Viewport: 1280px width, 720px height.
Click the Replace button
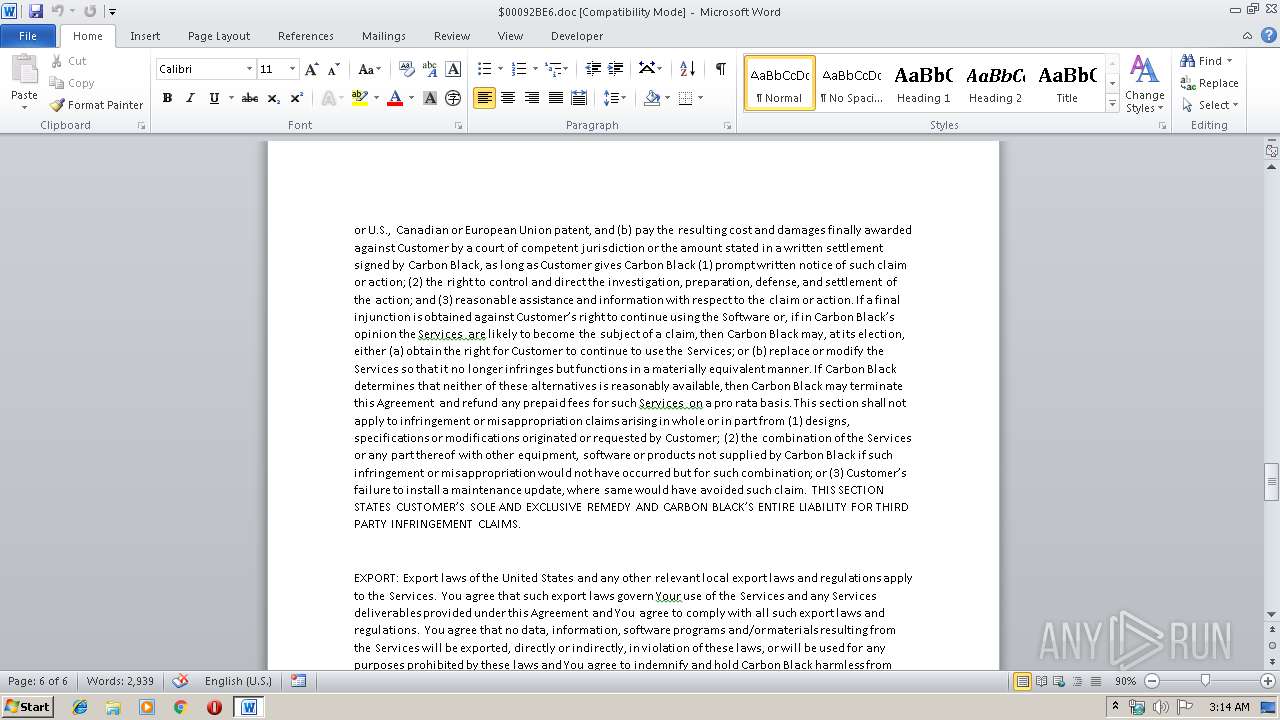pyautogui.click(x=1209, y=83)
